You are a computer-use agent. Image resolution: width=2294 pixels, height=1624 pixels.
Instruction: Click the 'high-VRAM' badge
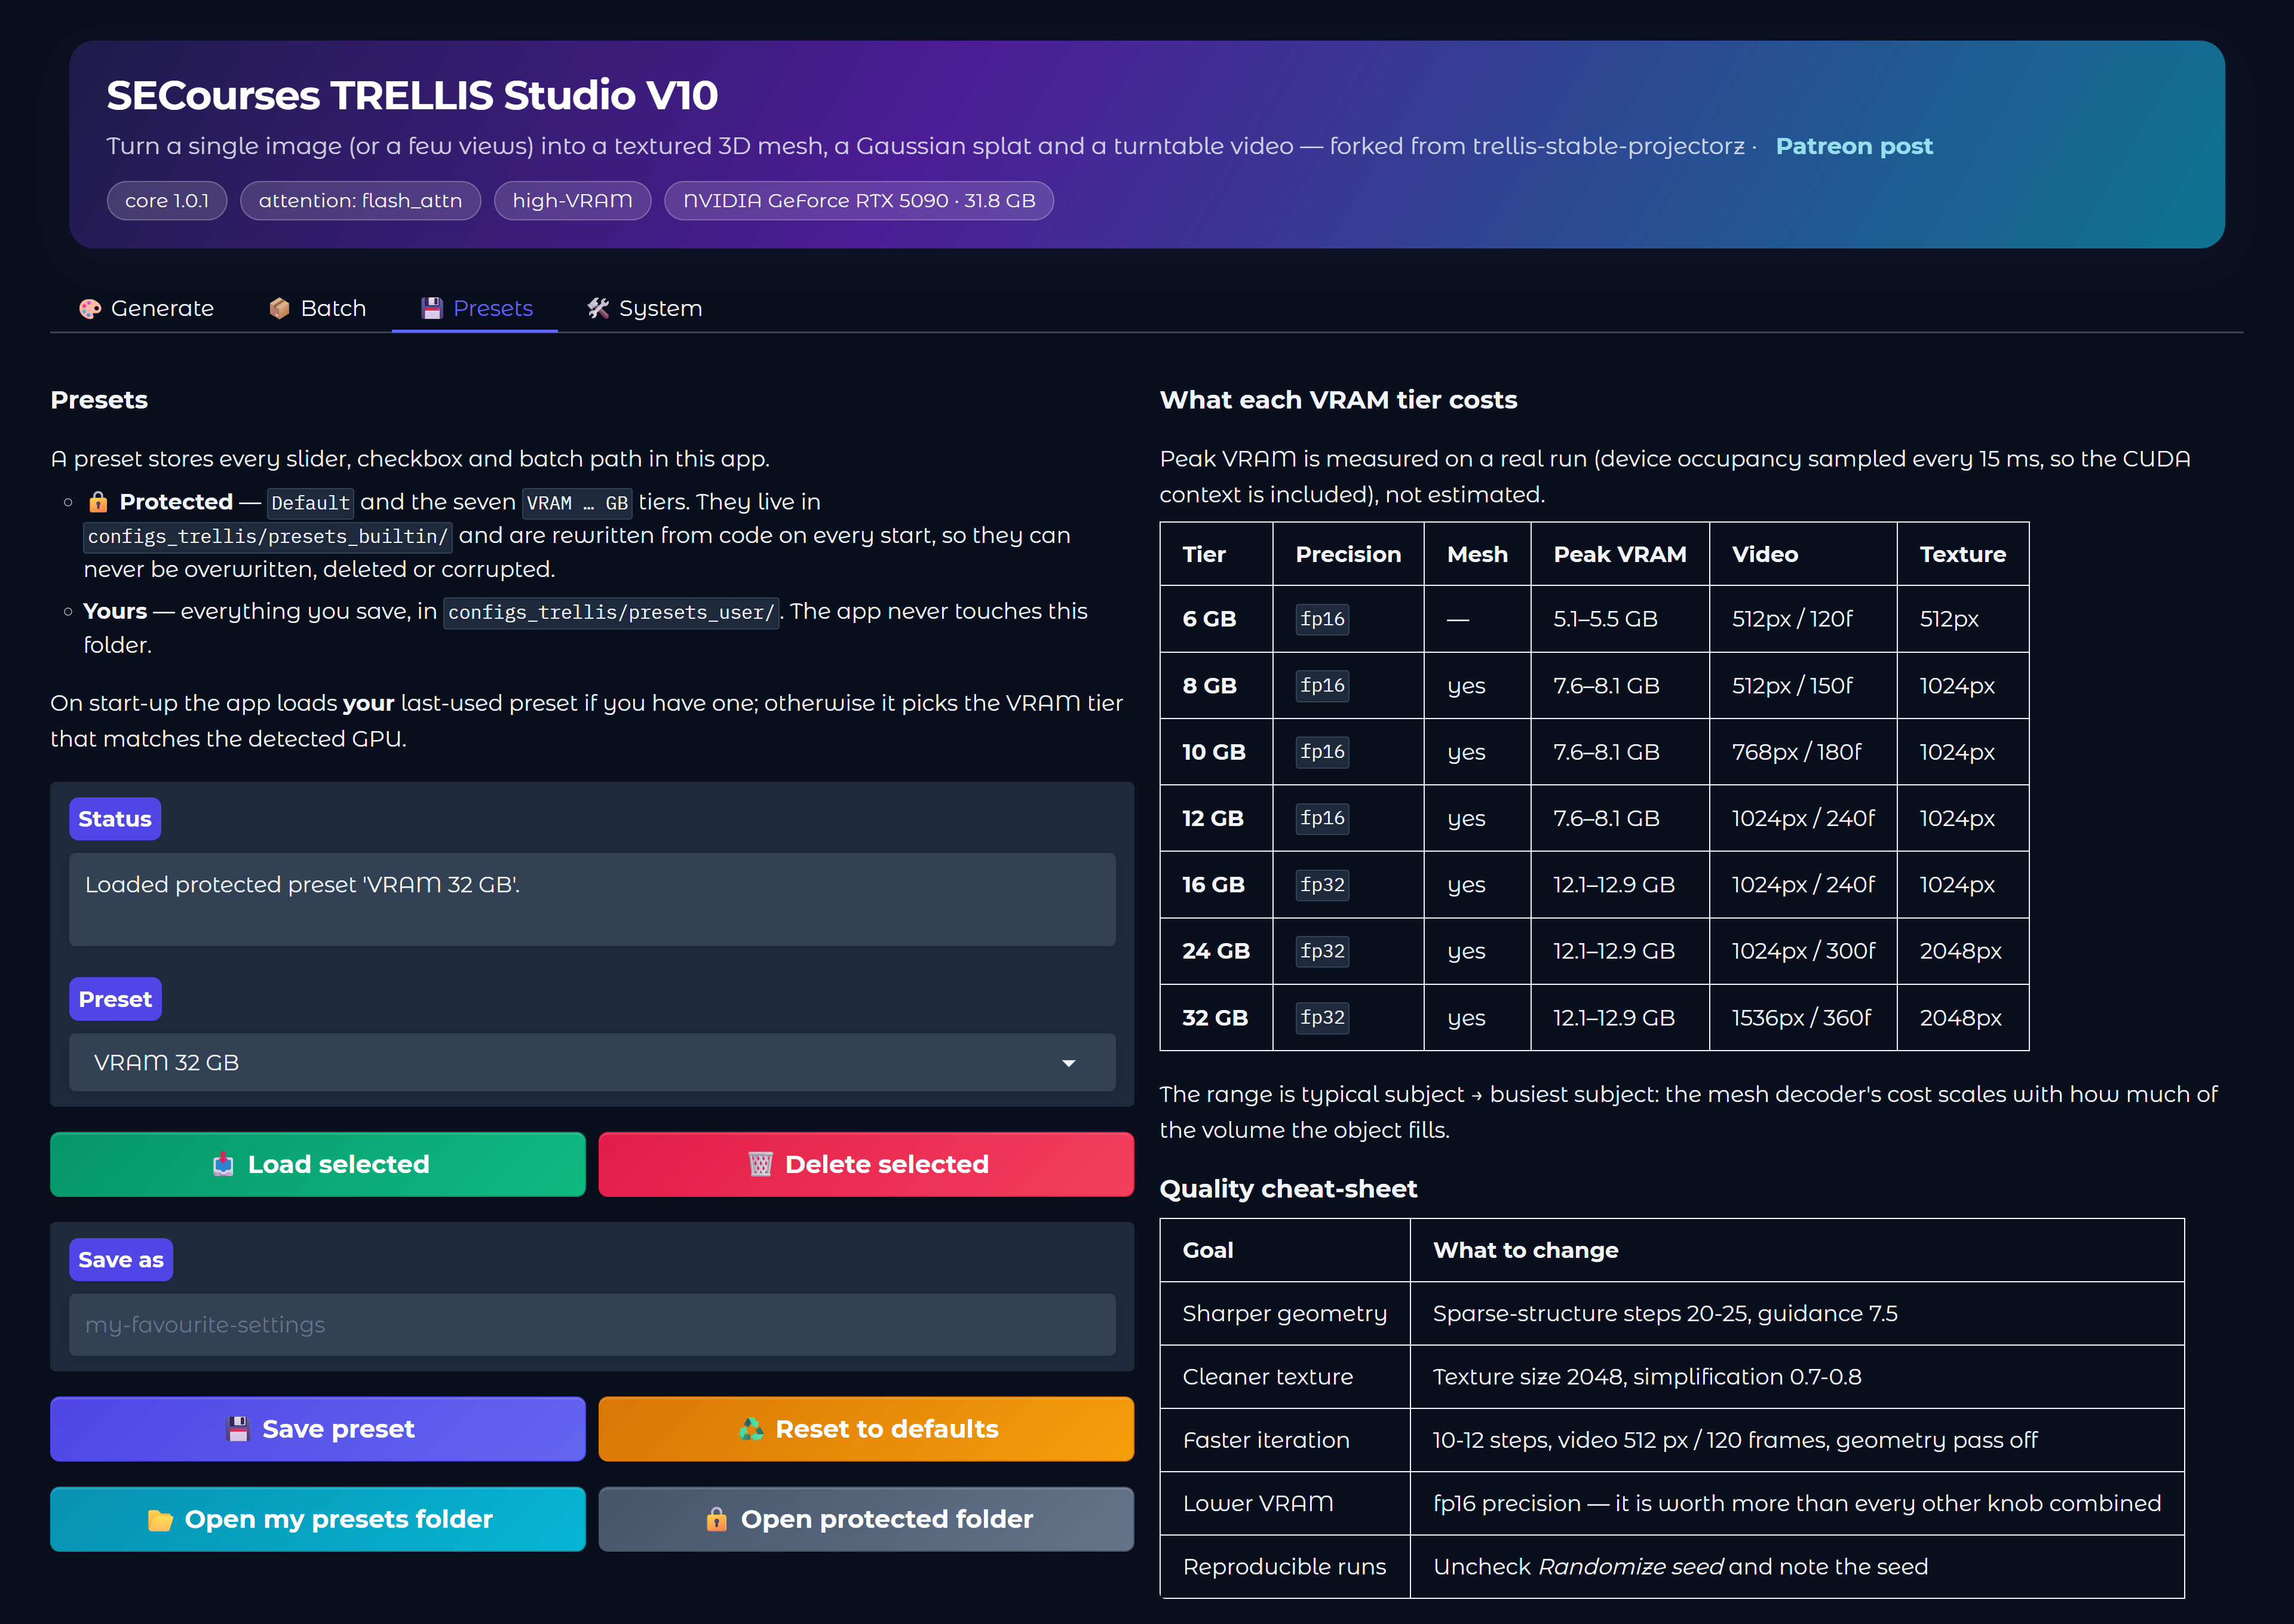coord(572,201)
